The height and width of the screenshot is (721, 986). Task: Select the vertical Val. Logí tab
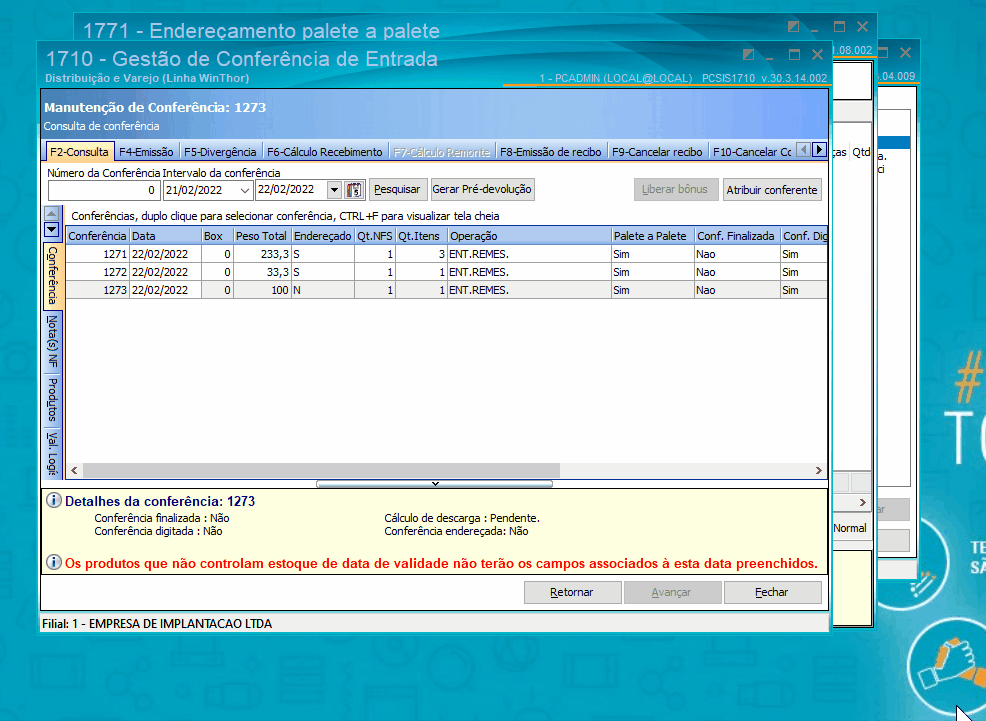click(x=53, y=453)
